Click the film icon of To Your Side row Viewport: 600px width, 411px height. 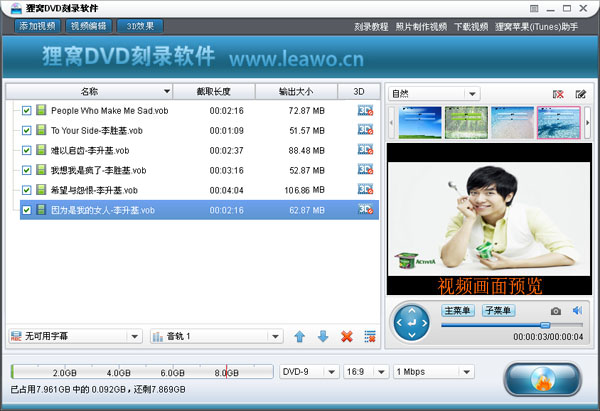coord(41,130)
